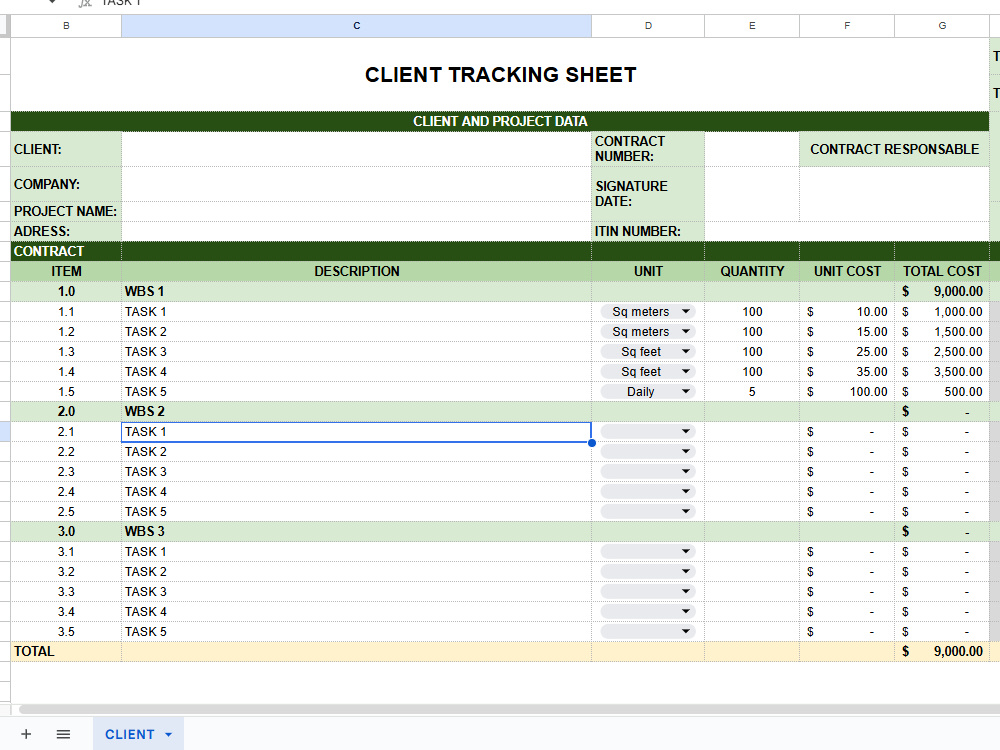Select the CONTRACT RESPONSABLE header cell

coord(894,149)
